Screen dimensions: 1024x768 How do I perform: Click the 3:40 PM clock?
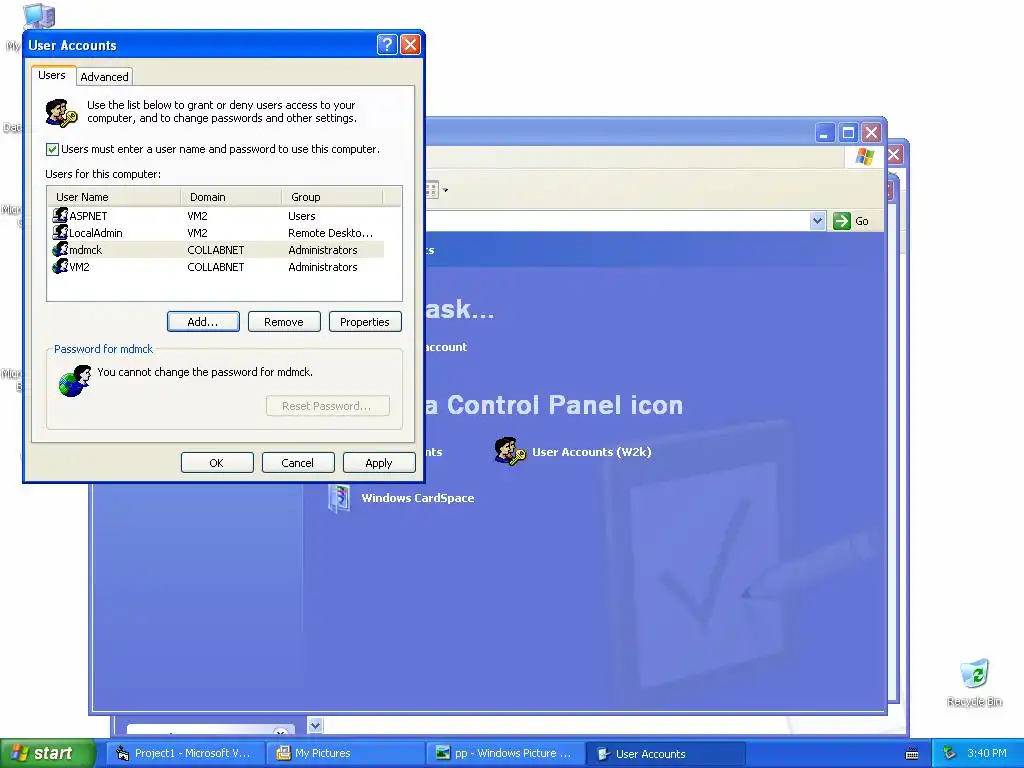click(987, 754)
